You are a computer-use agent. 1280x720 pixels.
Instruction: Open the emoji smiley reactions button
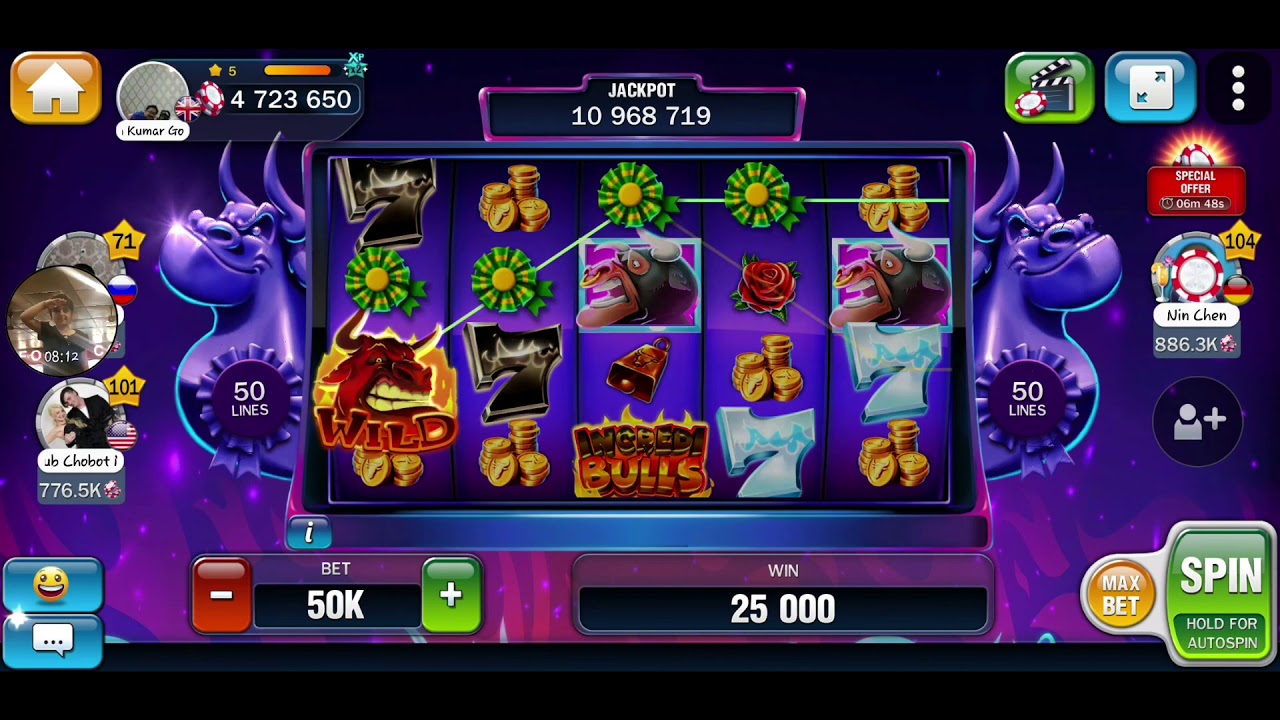tap(52, 585)
